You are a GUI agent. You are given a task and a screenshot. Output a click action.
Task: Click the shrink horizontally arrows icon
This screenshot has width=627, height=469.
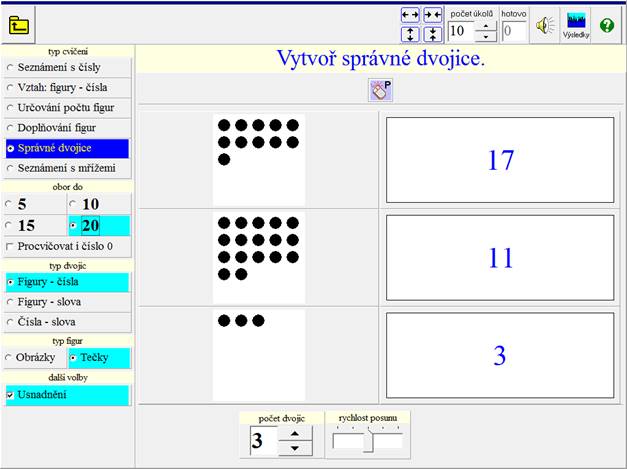tap(432, 16)
